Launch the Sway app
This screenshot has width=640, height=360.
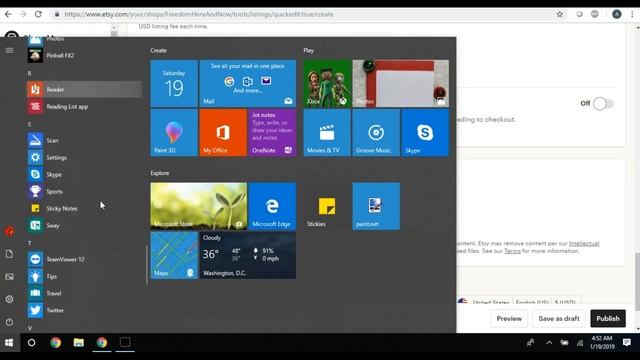tap(84, 225)
